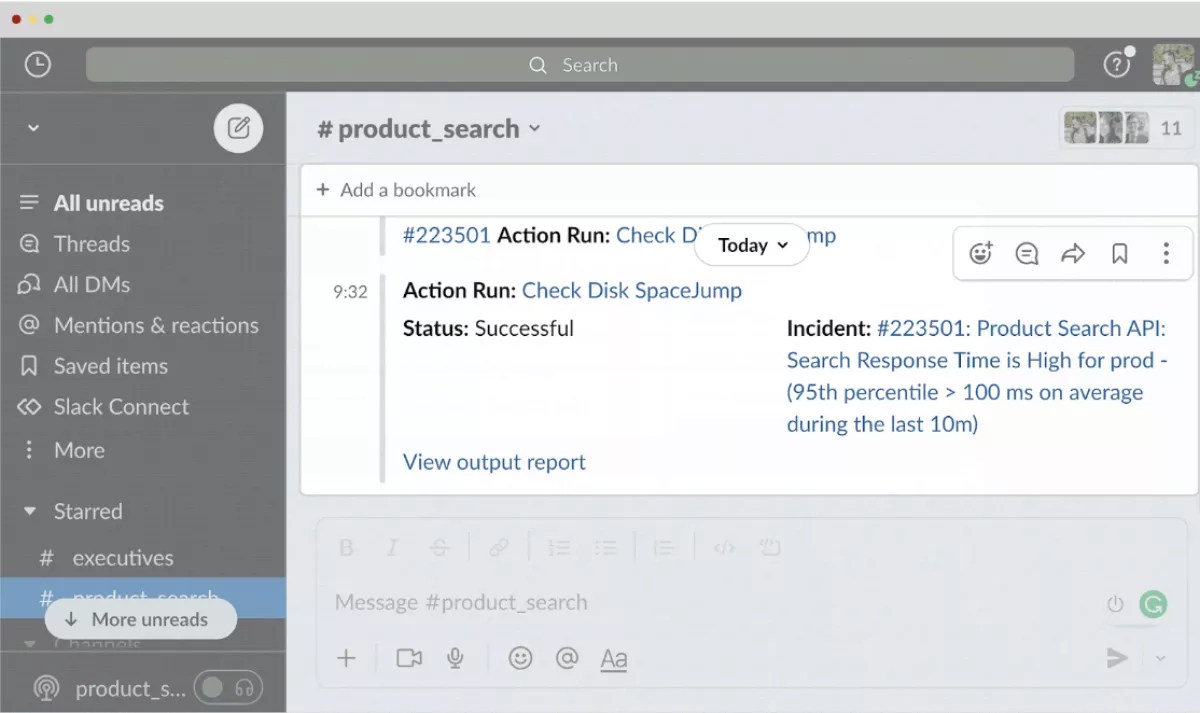
Task: Click the Search bar at the top
Action: click(580, 64)
